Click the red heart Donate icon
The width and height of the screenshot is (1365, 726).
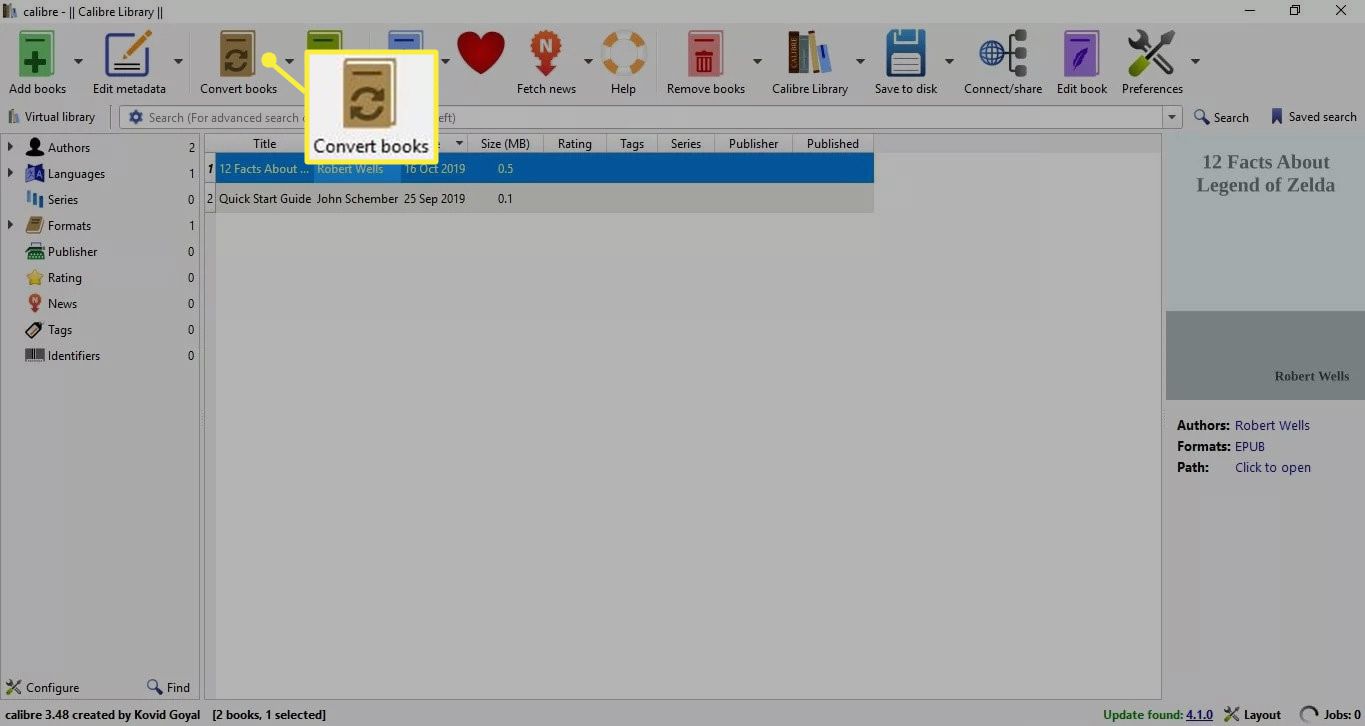tap(481, 53)
